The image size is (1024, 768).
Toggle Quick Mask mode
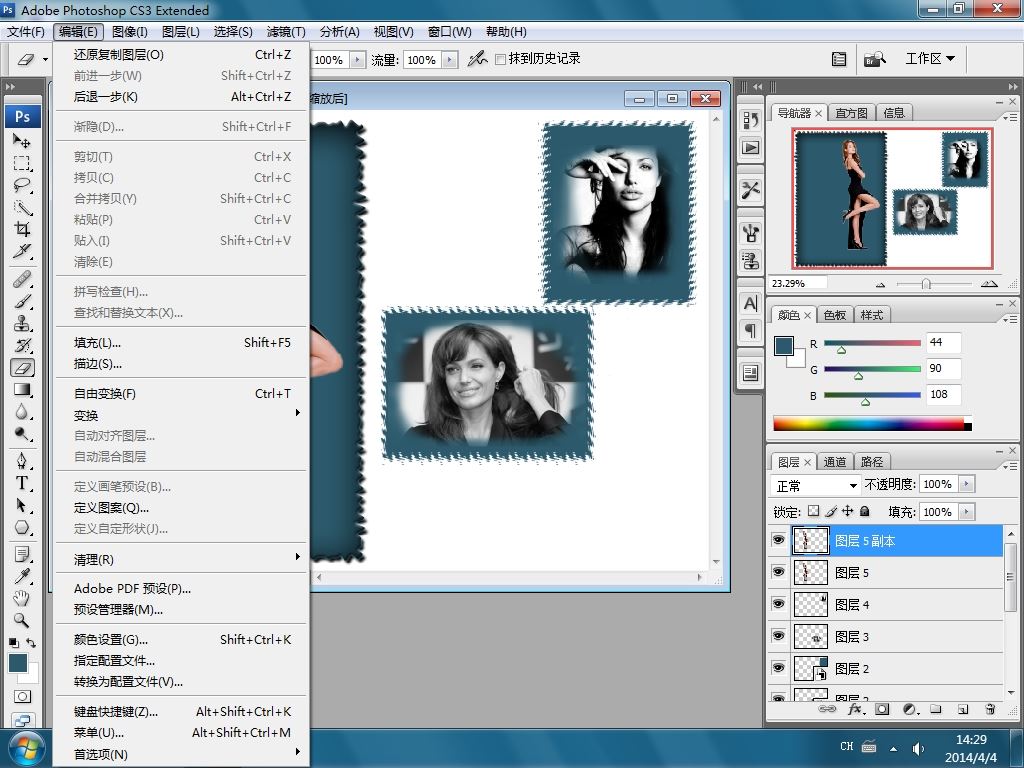pyautogui.click(x=22, y=697)
